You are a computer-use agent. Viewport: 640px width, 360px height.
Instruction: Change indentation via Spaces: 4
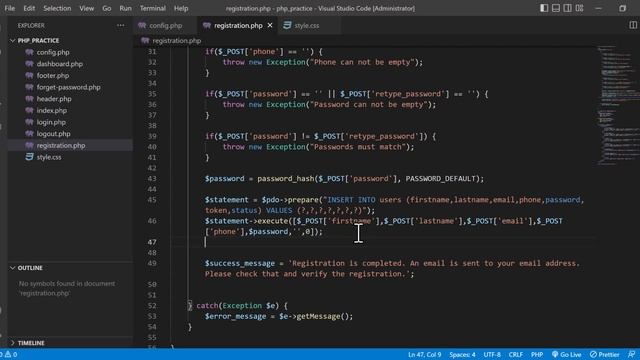click(x=462, y=354)
